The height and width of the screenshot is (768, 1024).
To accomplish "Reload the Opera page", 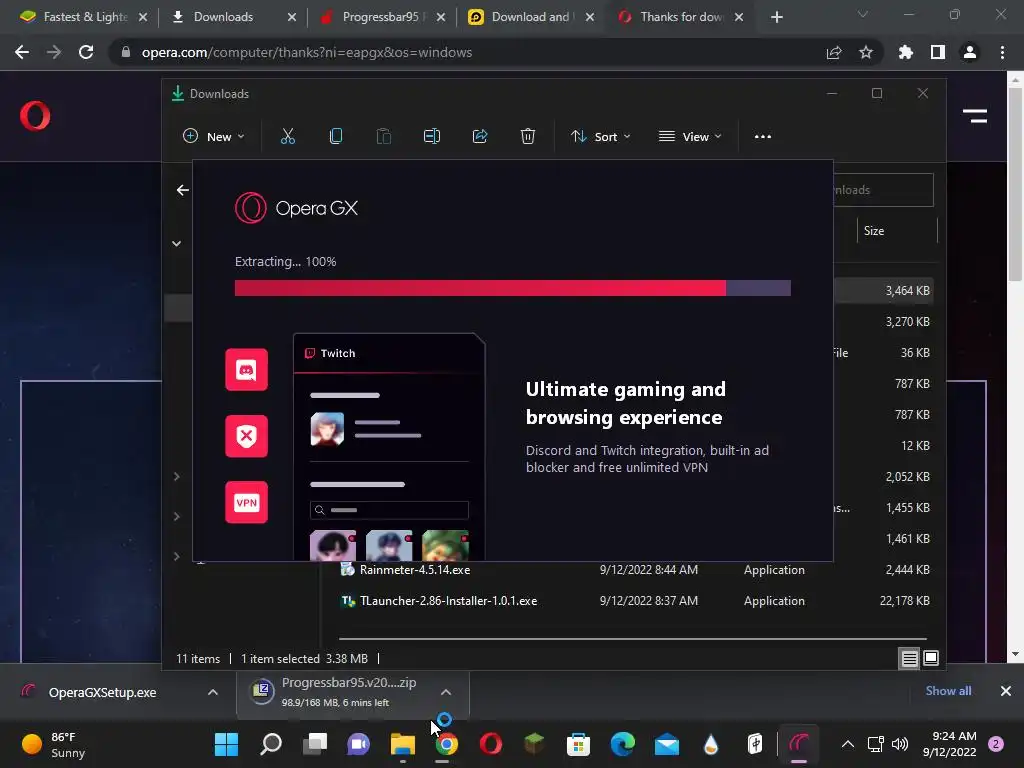I will 86,52.
